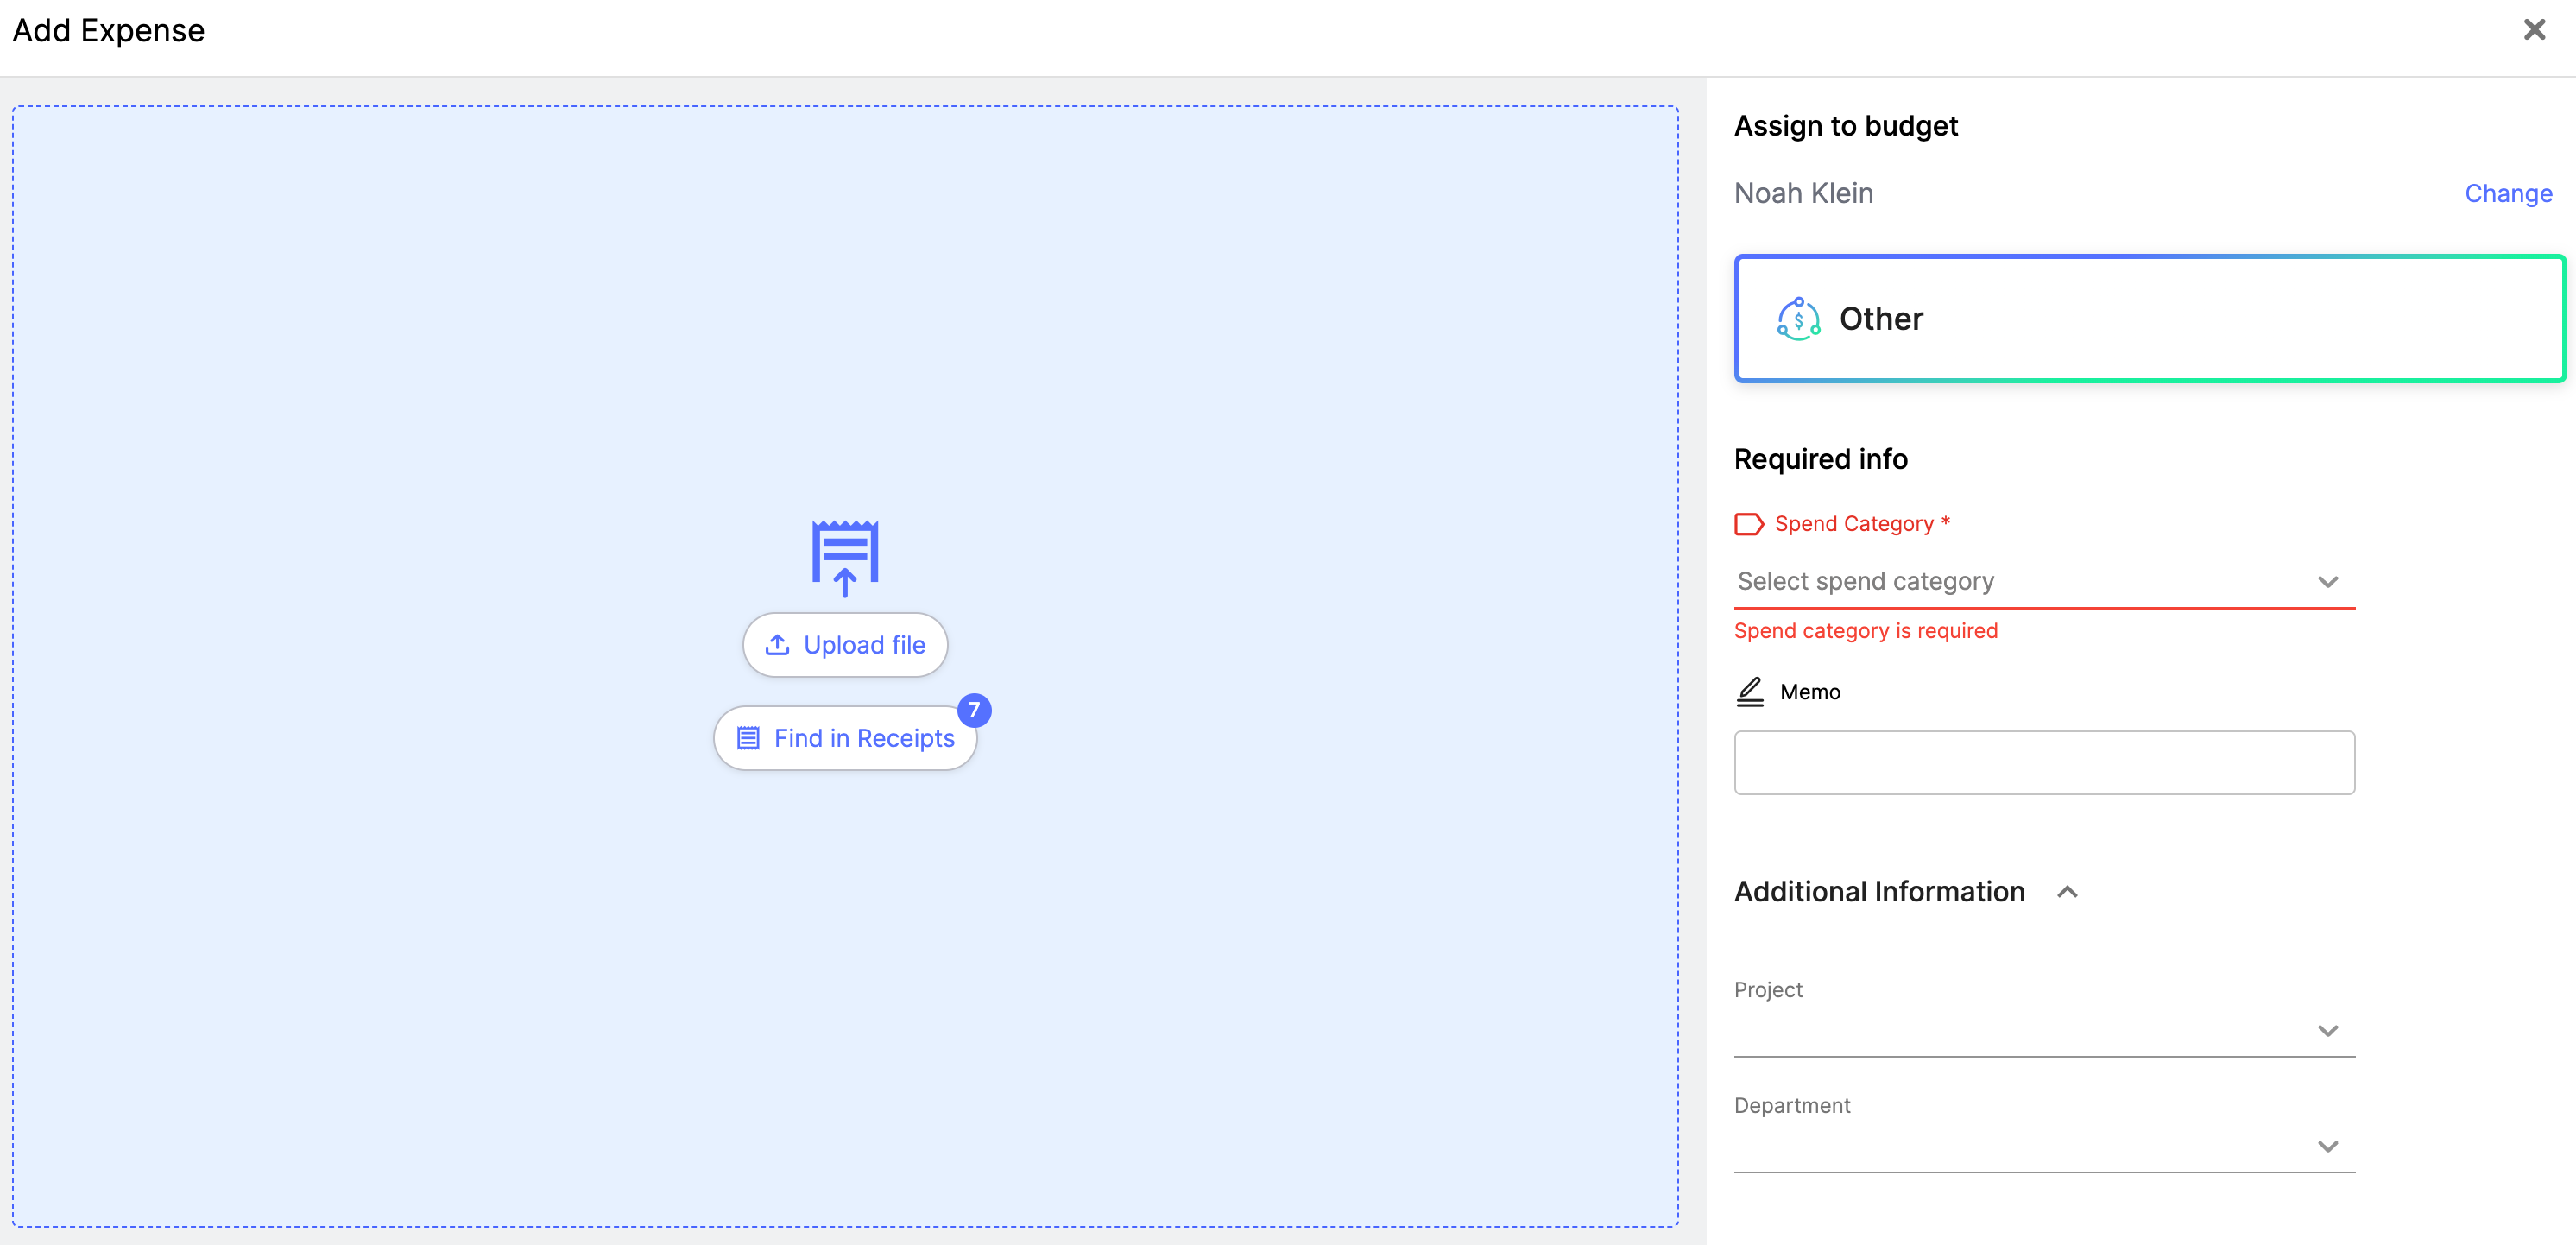Click the Required info heading
Screen dimensions: 2576x1245
(x=1820, y=459)
